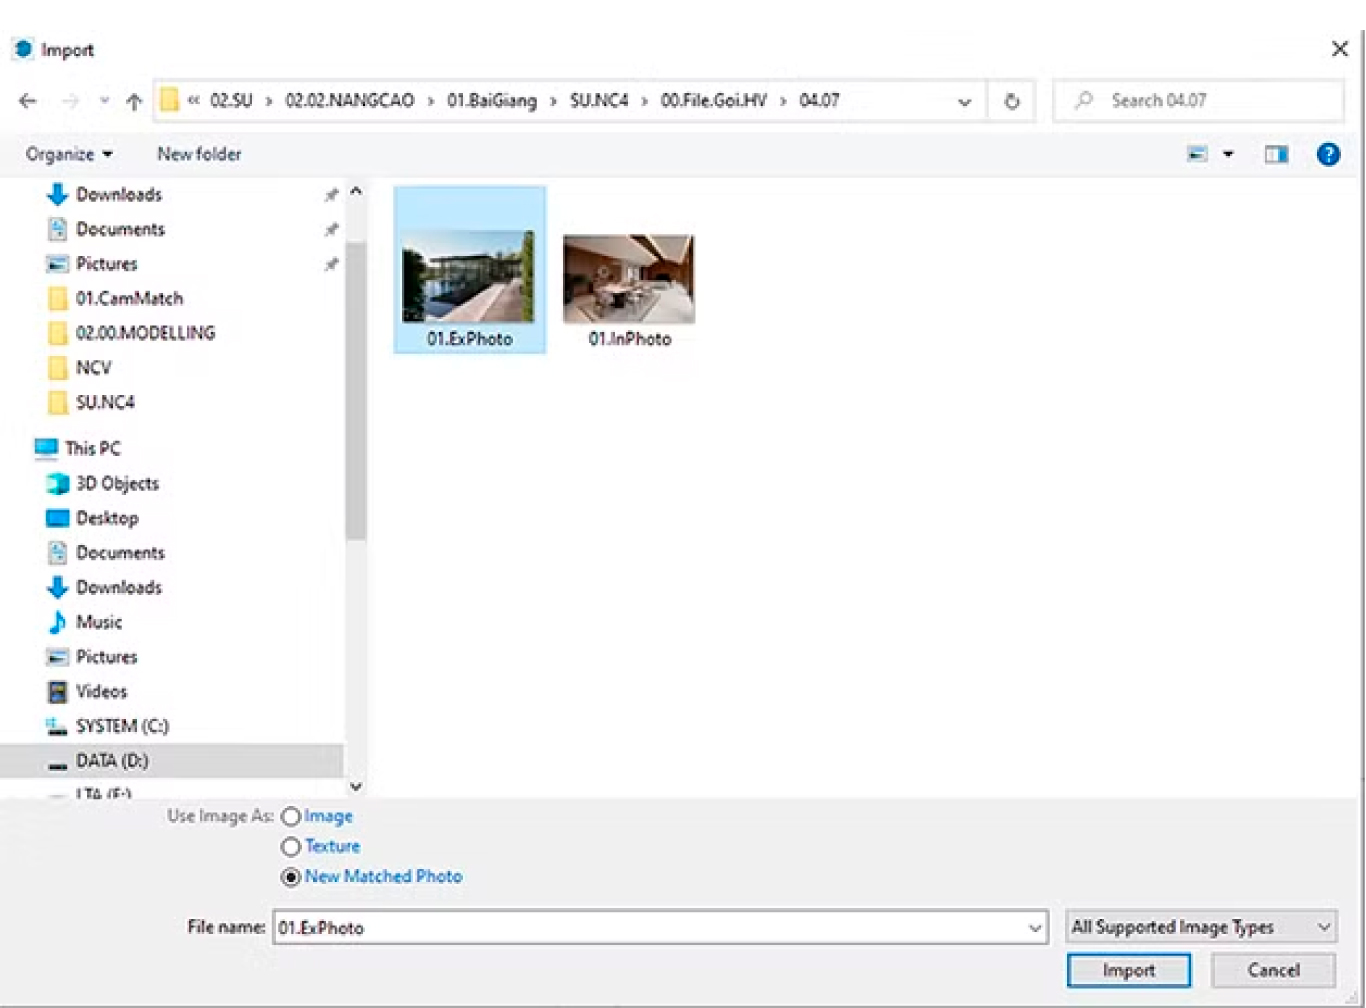1366x1008 pixels.
Task: Open the Organize menu
Action: [68, 154]
